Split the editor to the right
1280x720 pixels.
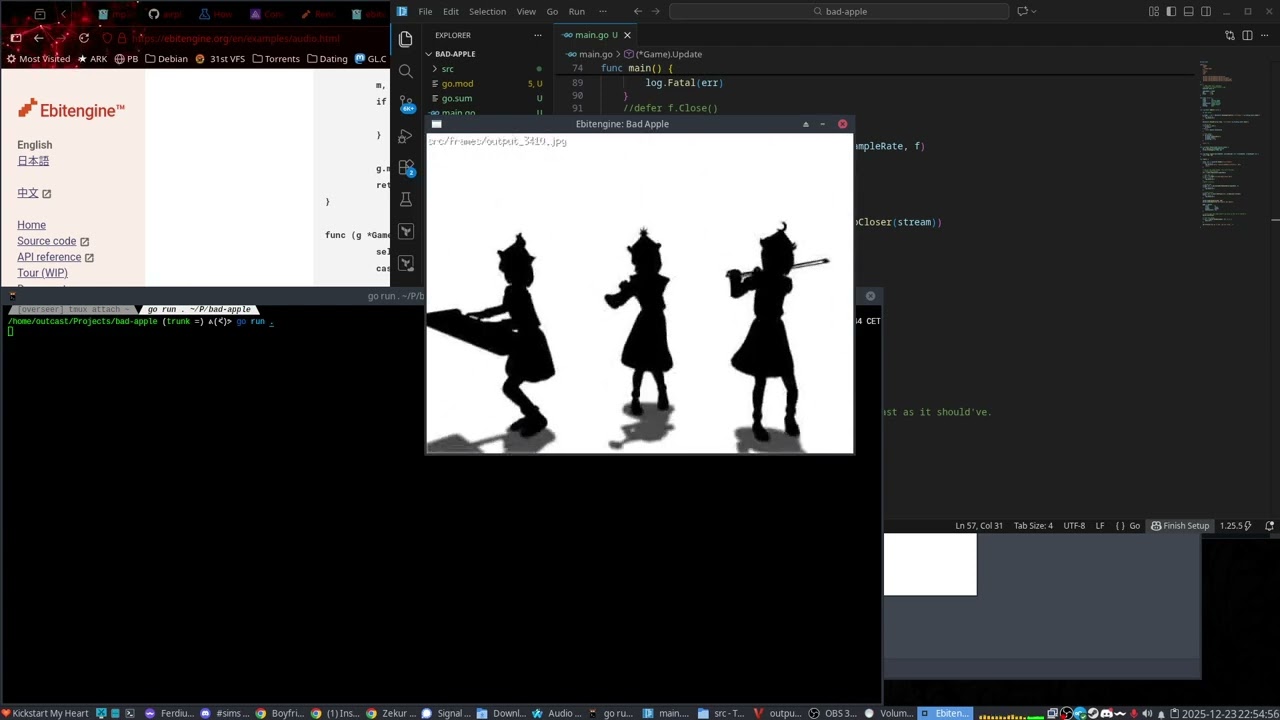(1247, 35)
